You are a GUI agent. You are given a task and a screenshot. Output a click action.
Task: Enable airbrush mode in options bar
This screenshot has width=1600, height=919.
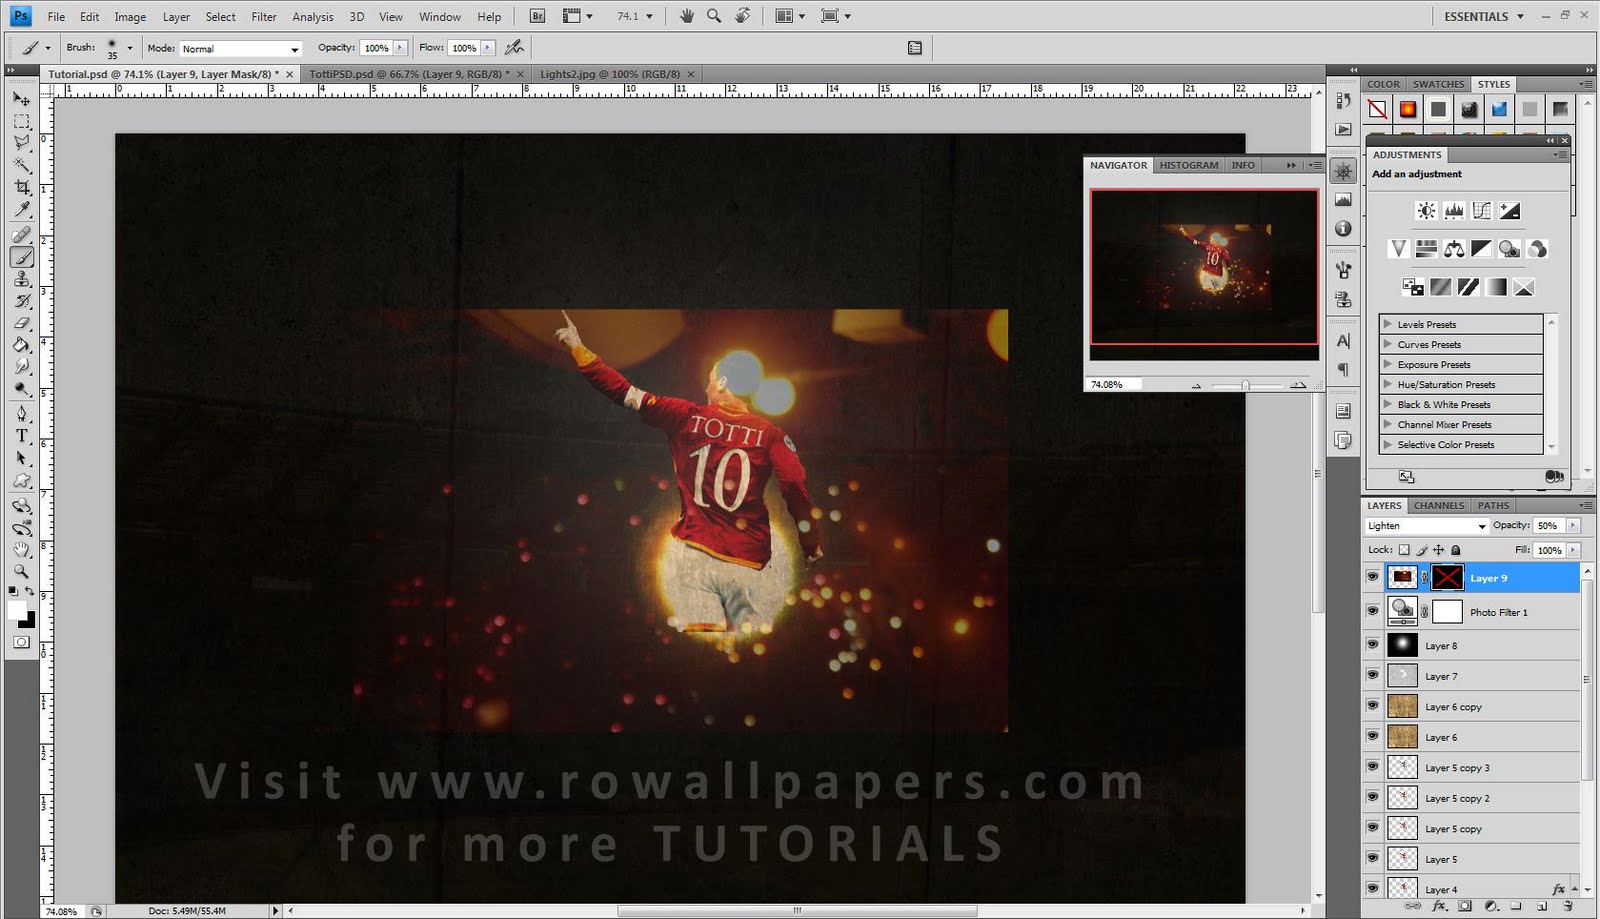514,47
